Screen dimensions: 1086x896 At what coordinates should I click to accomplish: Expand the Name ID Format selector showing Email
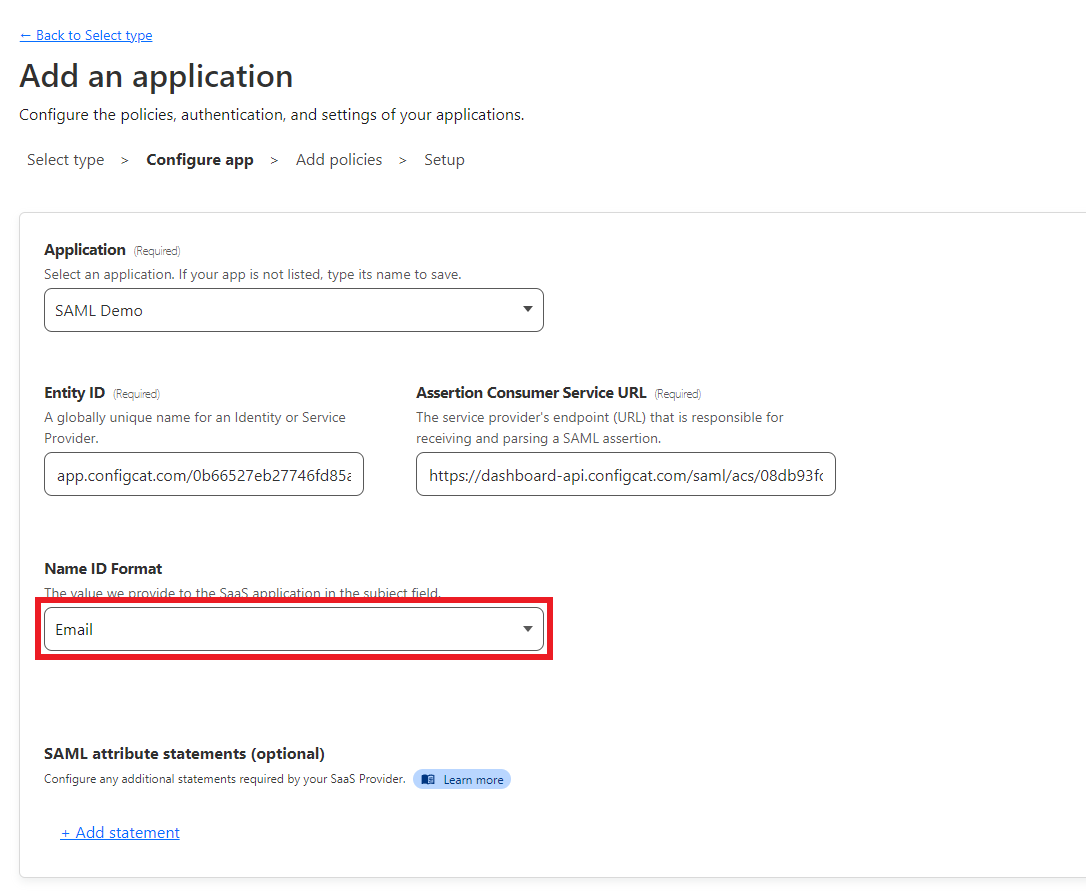293,629
